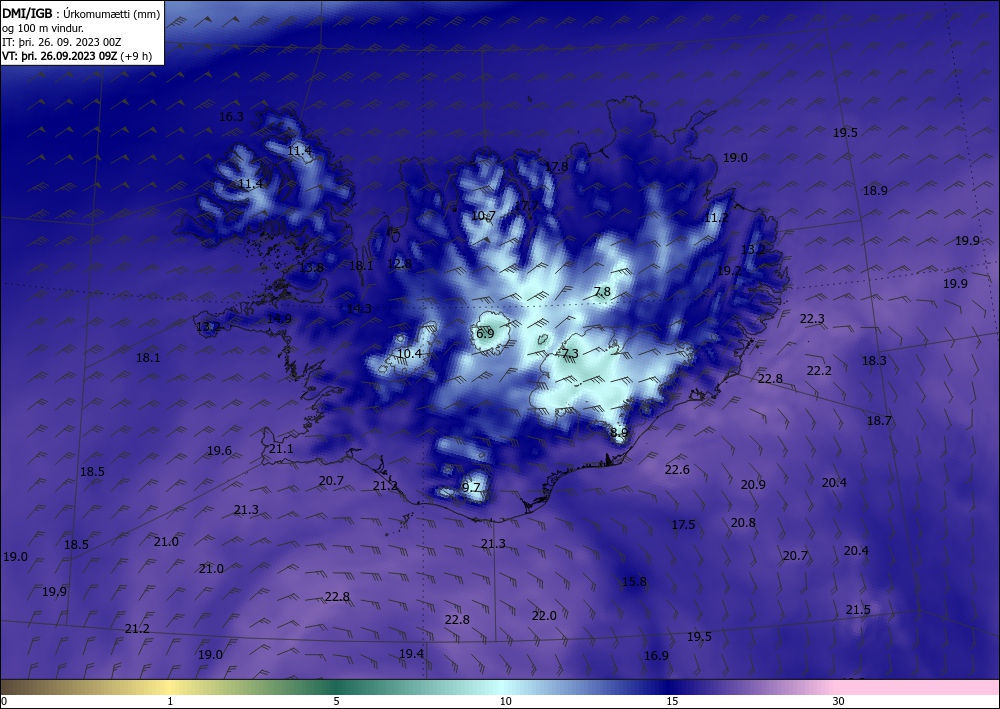Click the 20.9 value label
Image resolution: width=1000 pixels, height=709 pixels.
(x=753, y=485)
